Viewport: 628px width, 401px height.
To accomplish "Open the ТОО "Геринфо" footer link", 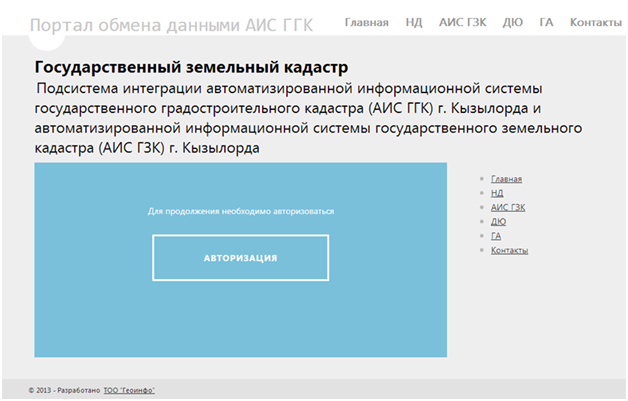I will pos(129,390).
